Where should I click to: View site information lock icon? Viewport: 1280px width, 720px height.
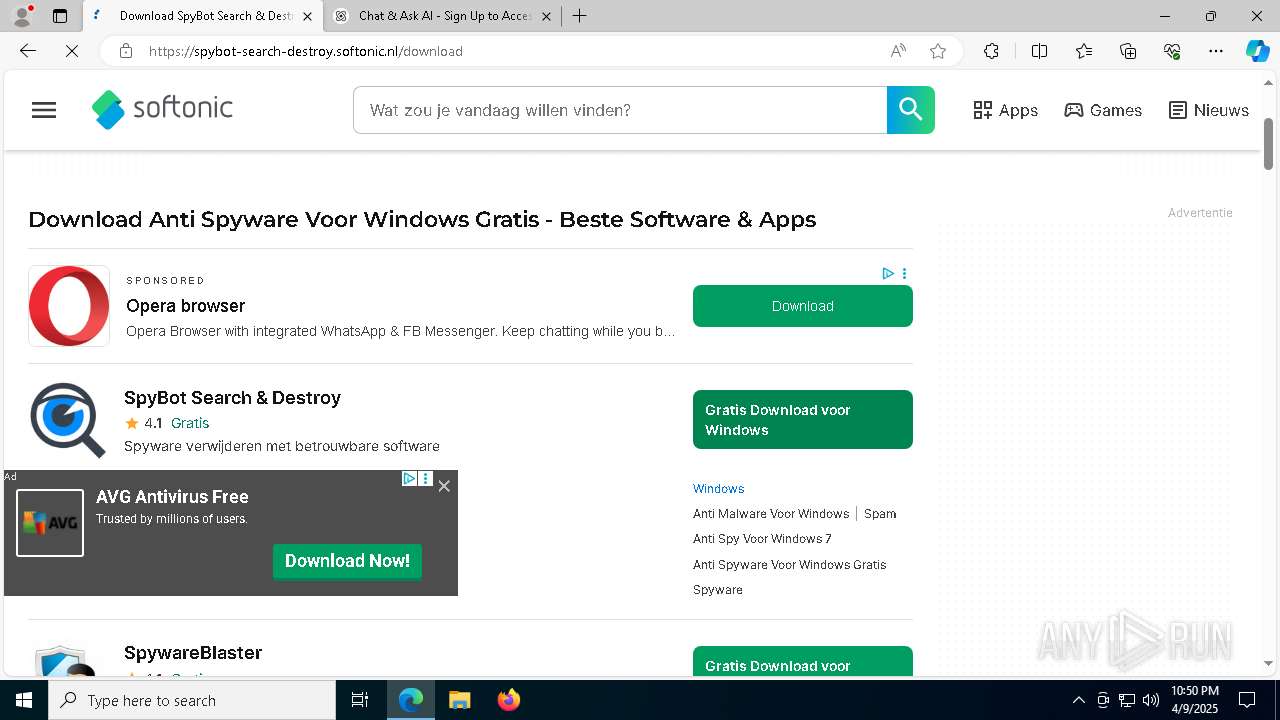tap(126, 51)
